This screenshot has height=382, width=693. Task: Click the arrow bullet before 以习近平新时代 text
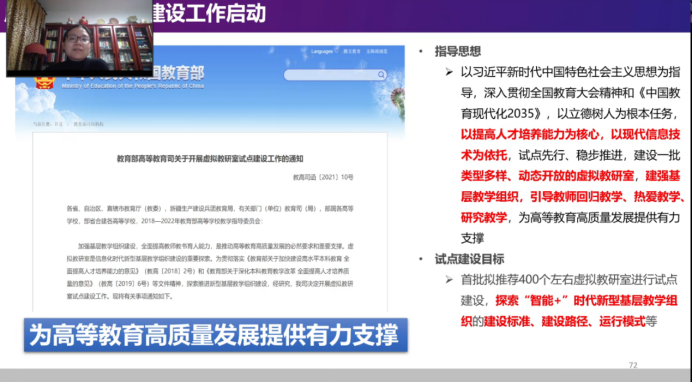click(x=449, y=72)
